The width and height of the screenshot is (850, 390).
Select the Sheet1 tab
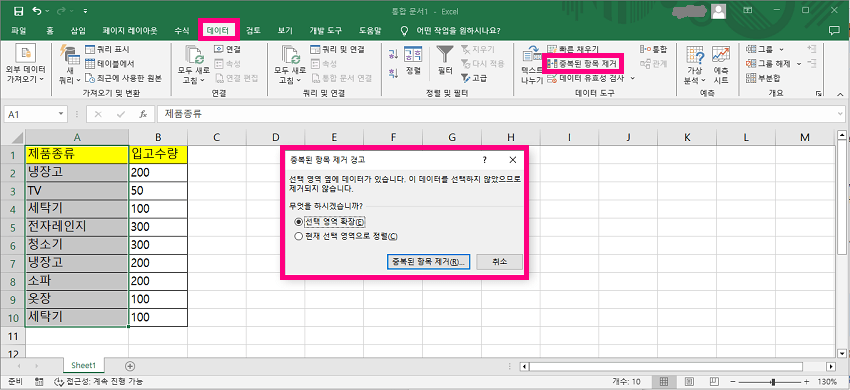coord(83,366)
